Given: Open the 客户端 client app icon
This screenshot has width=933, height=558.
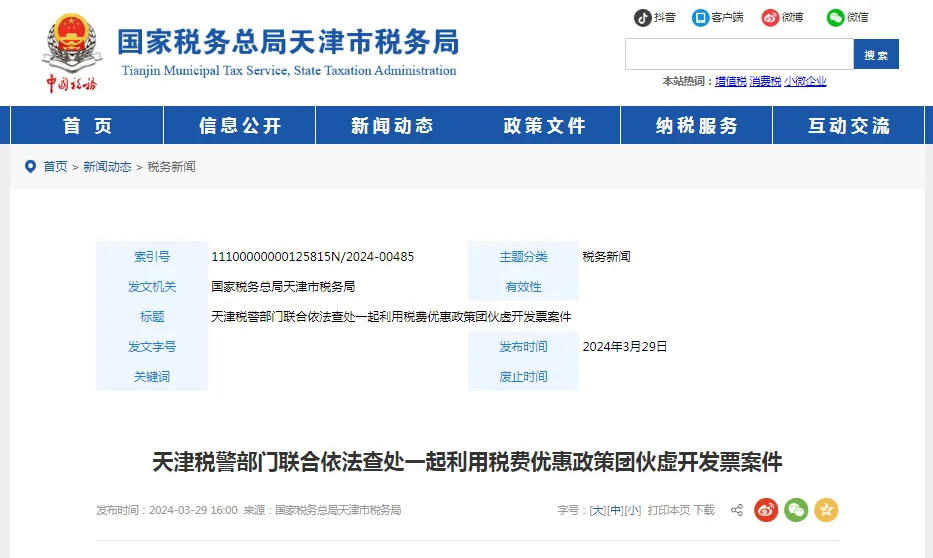Looking at the screenshot, I should [700, 18].
